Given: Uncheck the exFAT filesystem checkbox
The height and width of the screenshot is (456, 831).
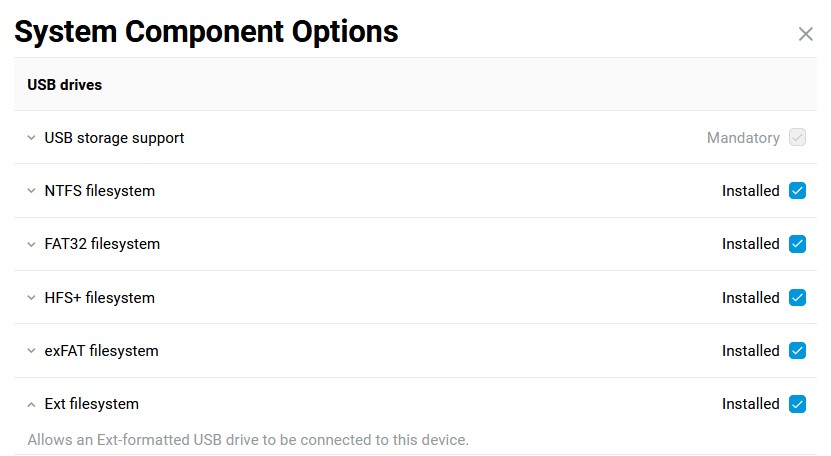Looking at the screenshot, I should click(797, 351).
